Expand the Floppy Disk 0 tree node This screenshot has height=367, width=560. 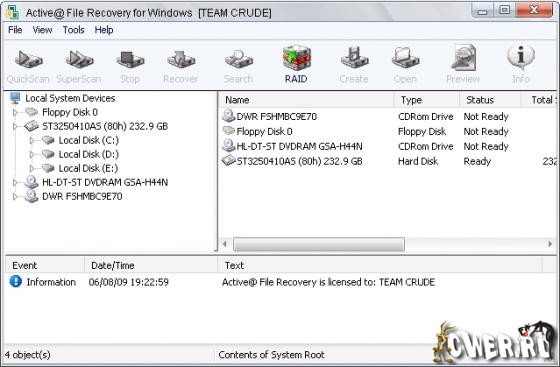(15, 113)
